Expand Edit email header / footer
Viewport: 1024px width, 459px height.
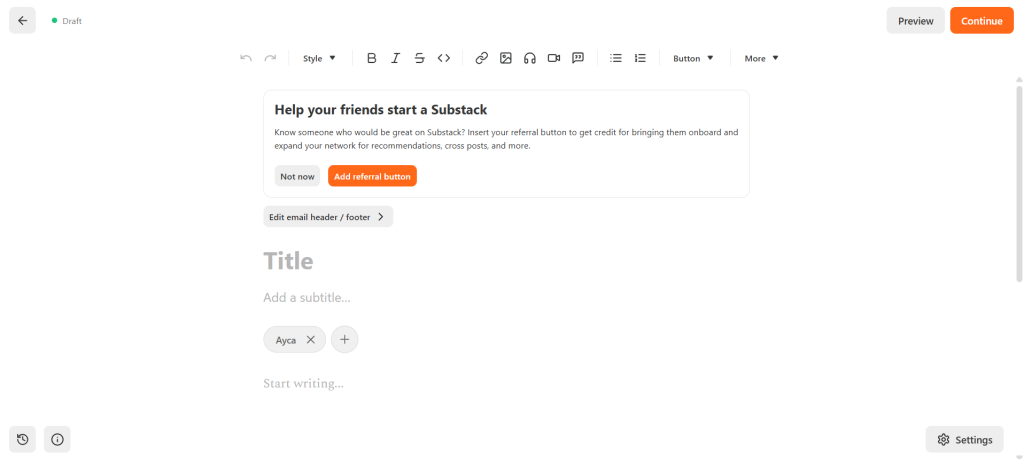click(328, 217)
